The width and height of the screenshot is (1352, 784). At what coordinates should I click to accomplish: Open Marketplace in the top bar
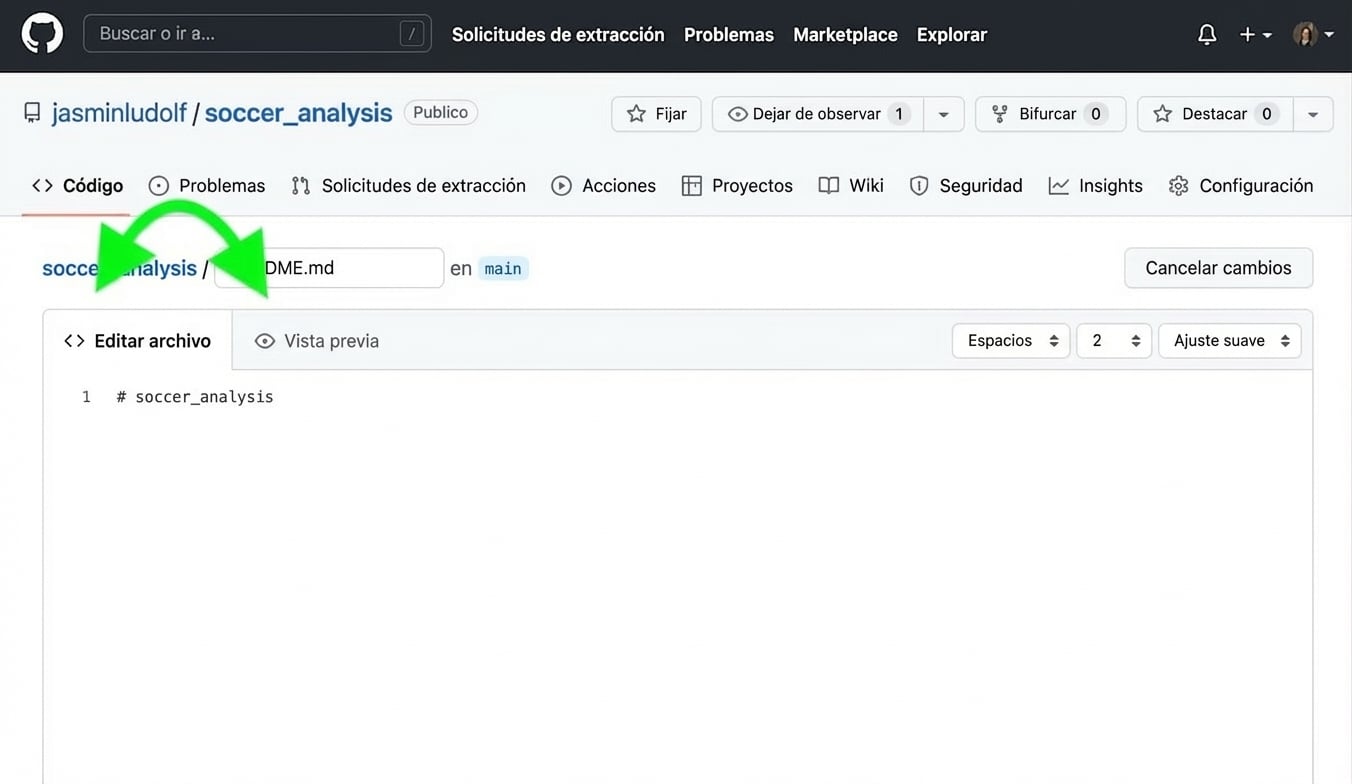pos(845,35)
